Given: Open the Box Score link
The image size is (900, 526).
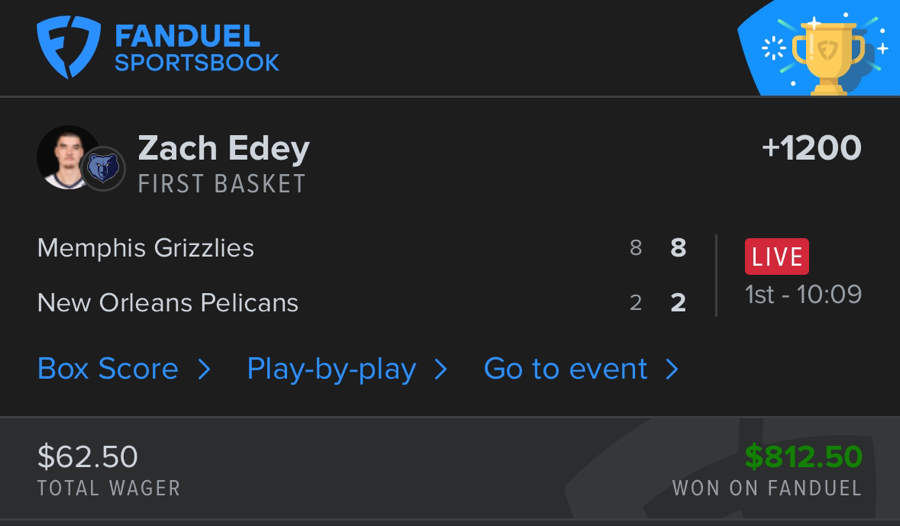Looking at the screenshot, I should click(108, 369).
